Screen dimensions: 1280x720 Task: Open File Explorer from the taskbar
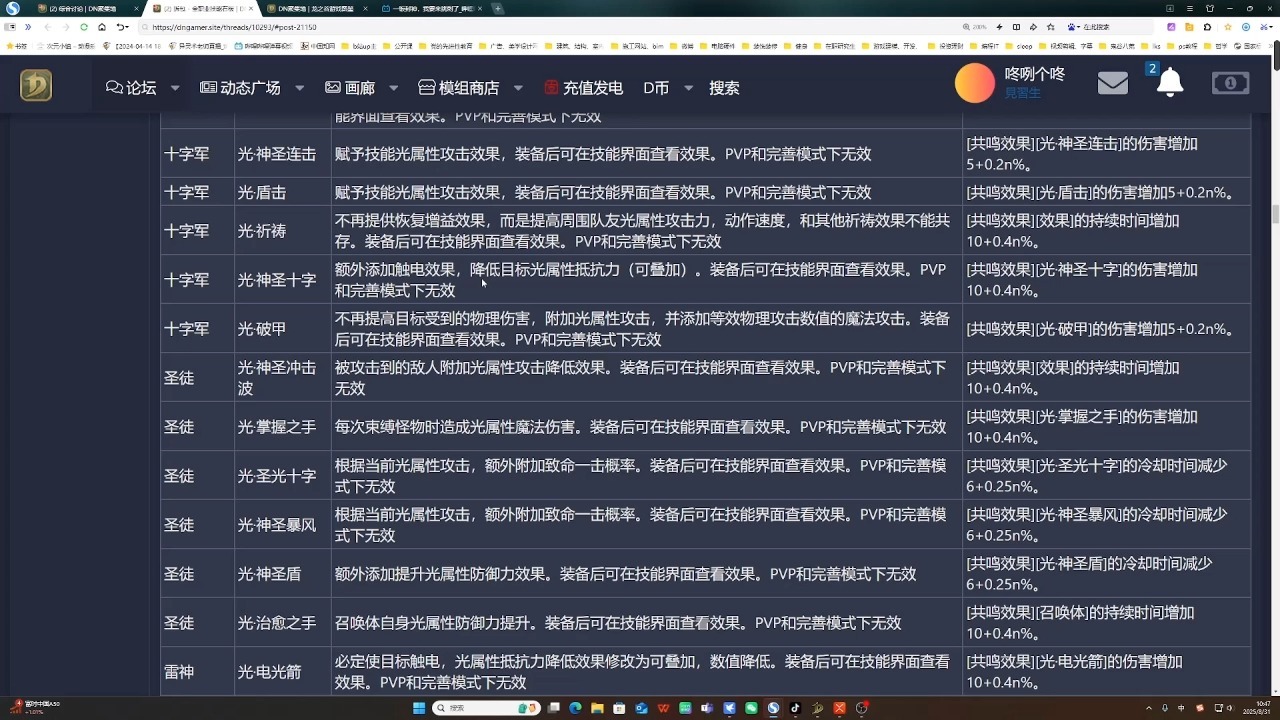[598, 708]
